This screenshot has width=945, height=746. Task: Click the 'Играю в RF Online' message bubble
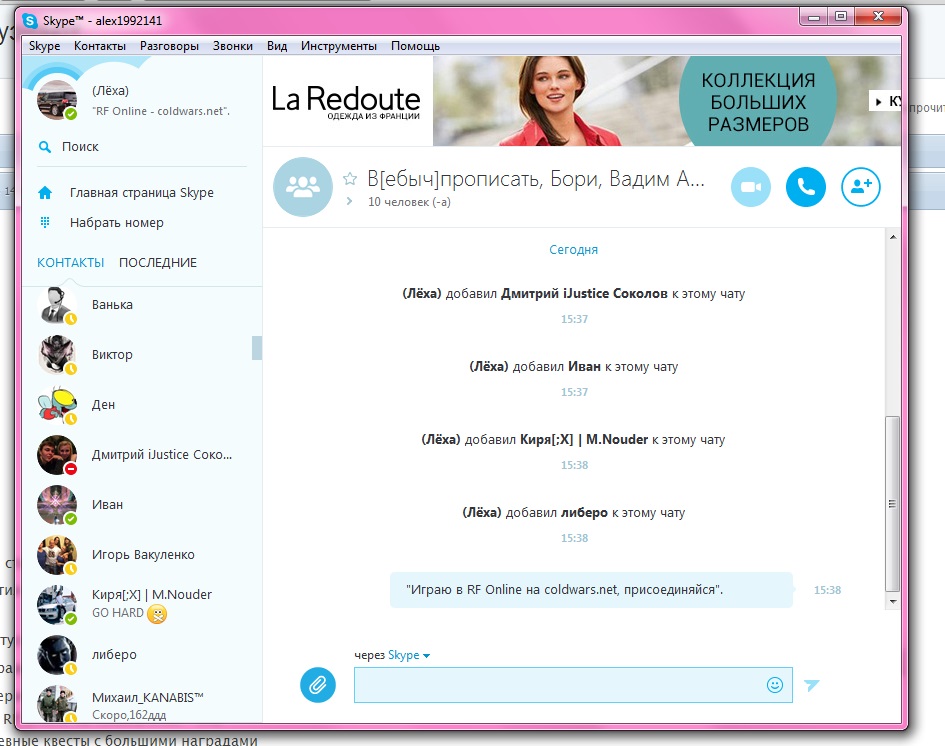click(x=591, y=590)
